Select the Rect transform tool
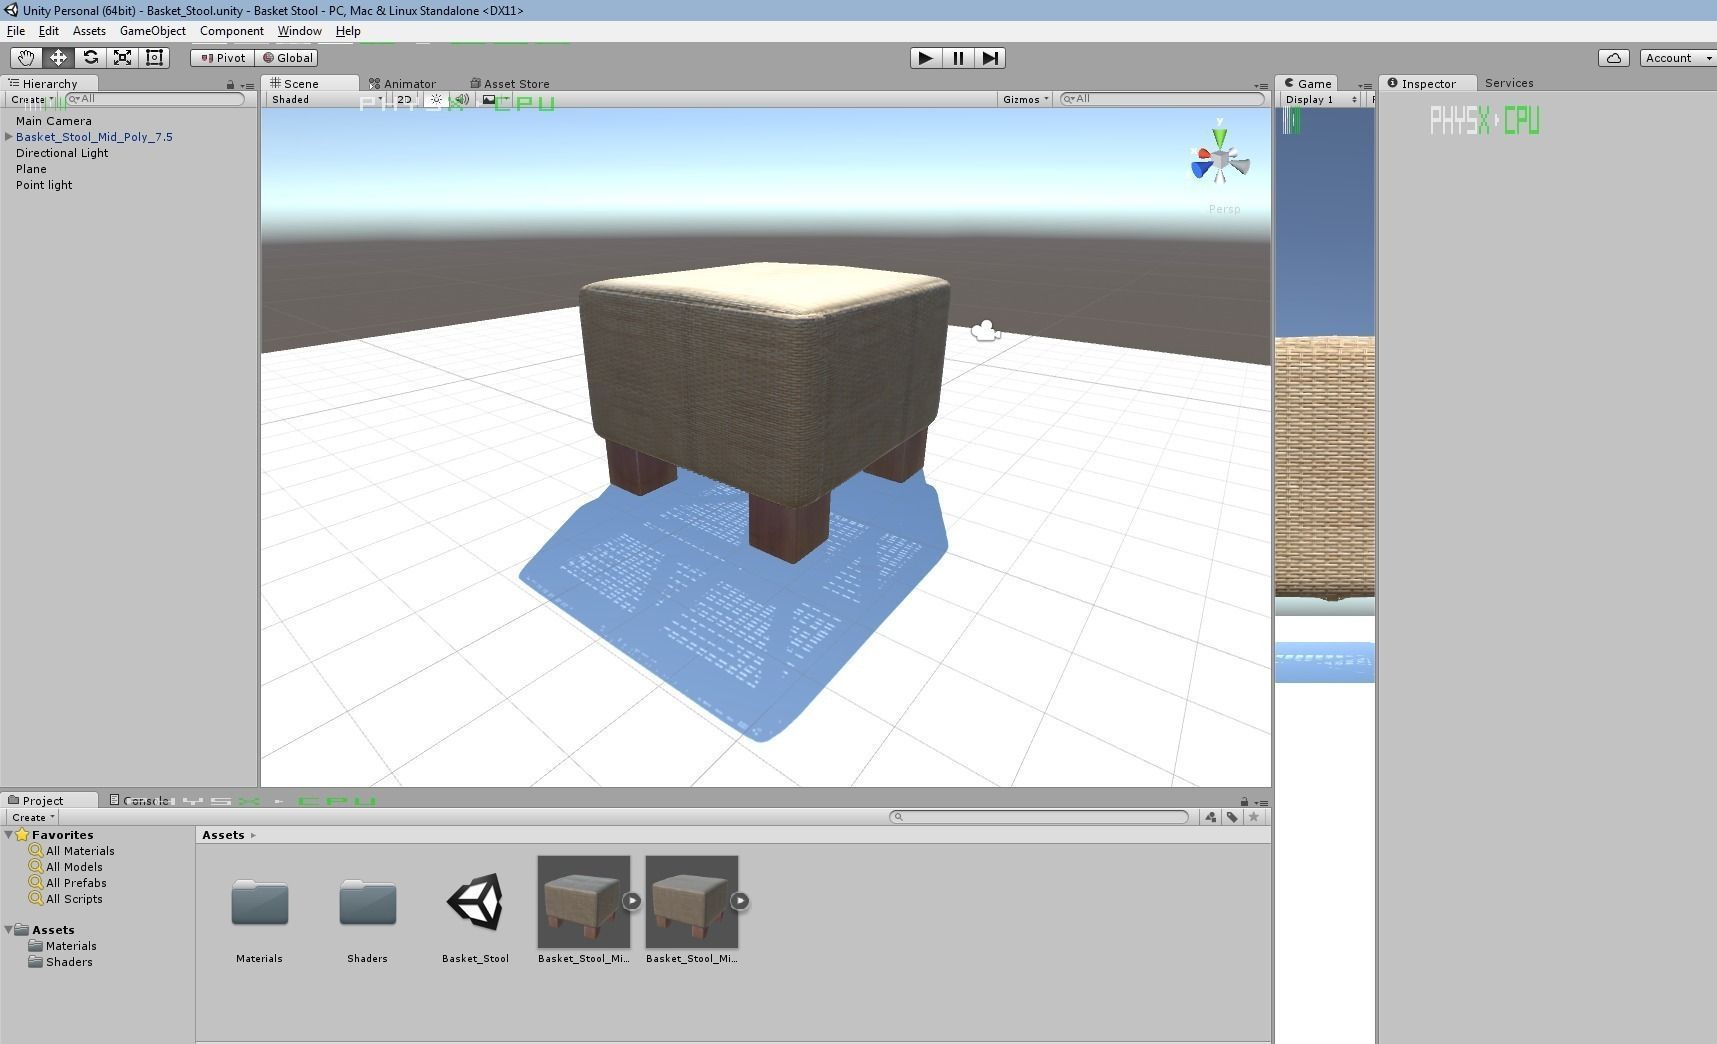The image size is (1717, 1044). (x=154, y=58)
